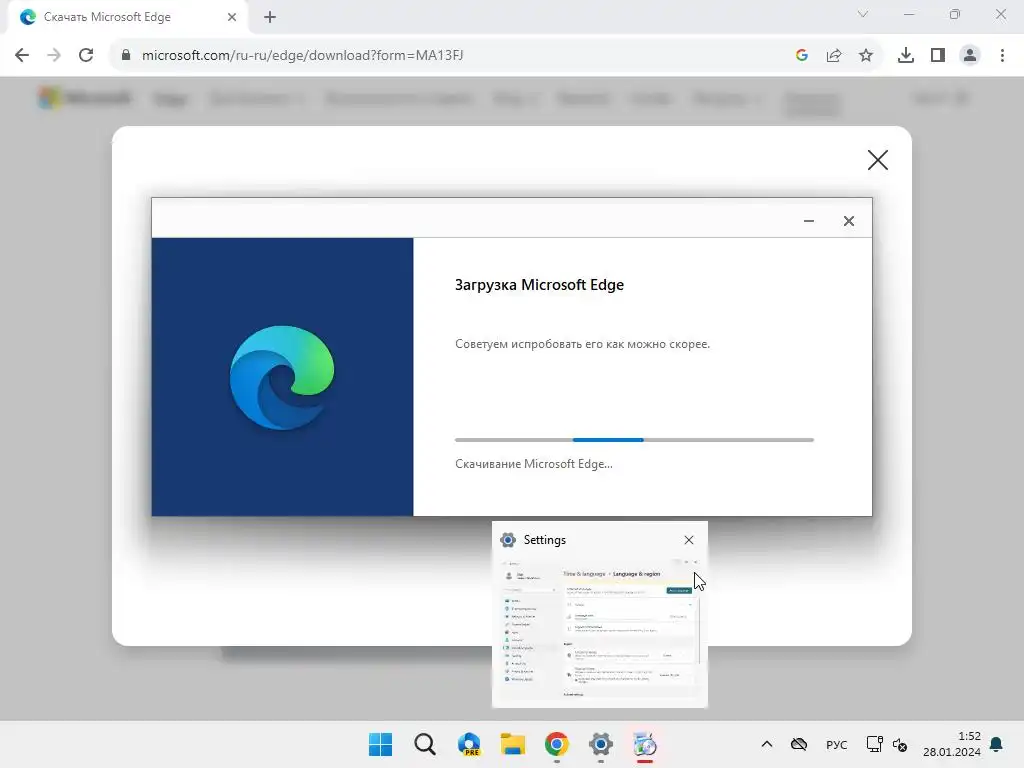This screenshot has width=1024, height=768.
Task: Click the 'Скачивание Microsoft Edge...' status text
Action: [534, 464]
